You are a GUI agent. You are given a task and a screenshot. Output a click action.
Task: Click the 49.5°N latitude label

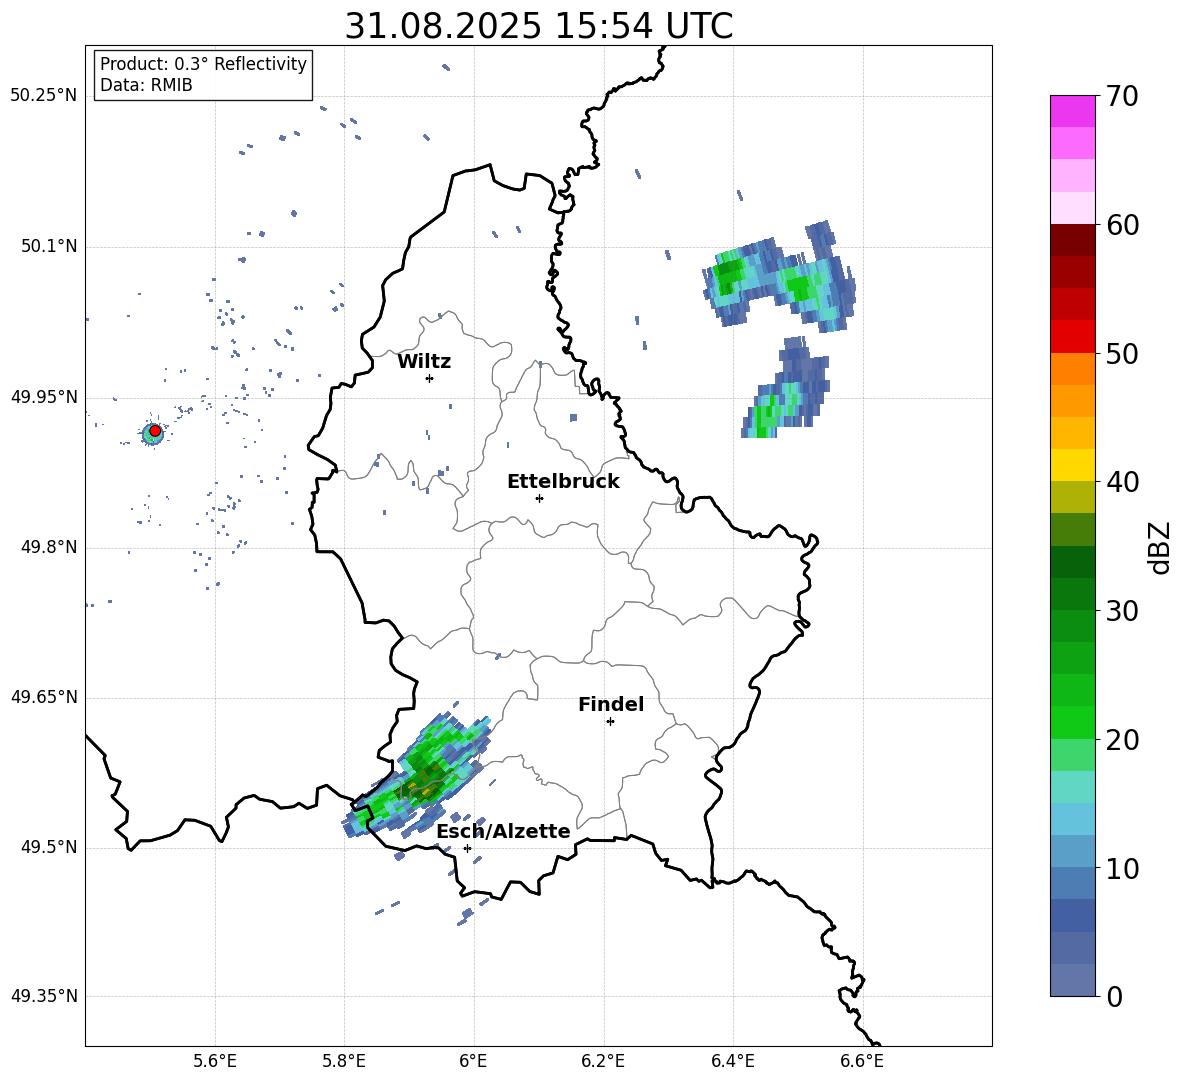pyautogui.click(x=49, y=847)
